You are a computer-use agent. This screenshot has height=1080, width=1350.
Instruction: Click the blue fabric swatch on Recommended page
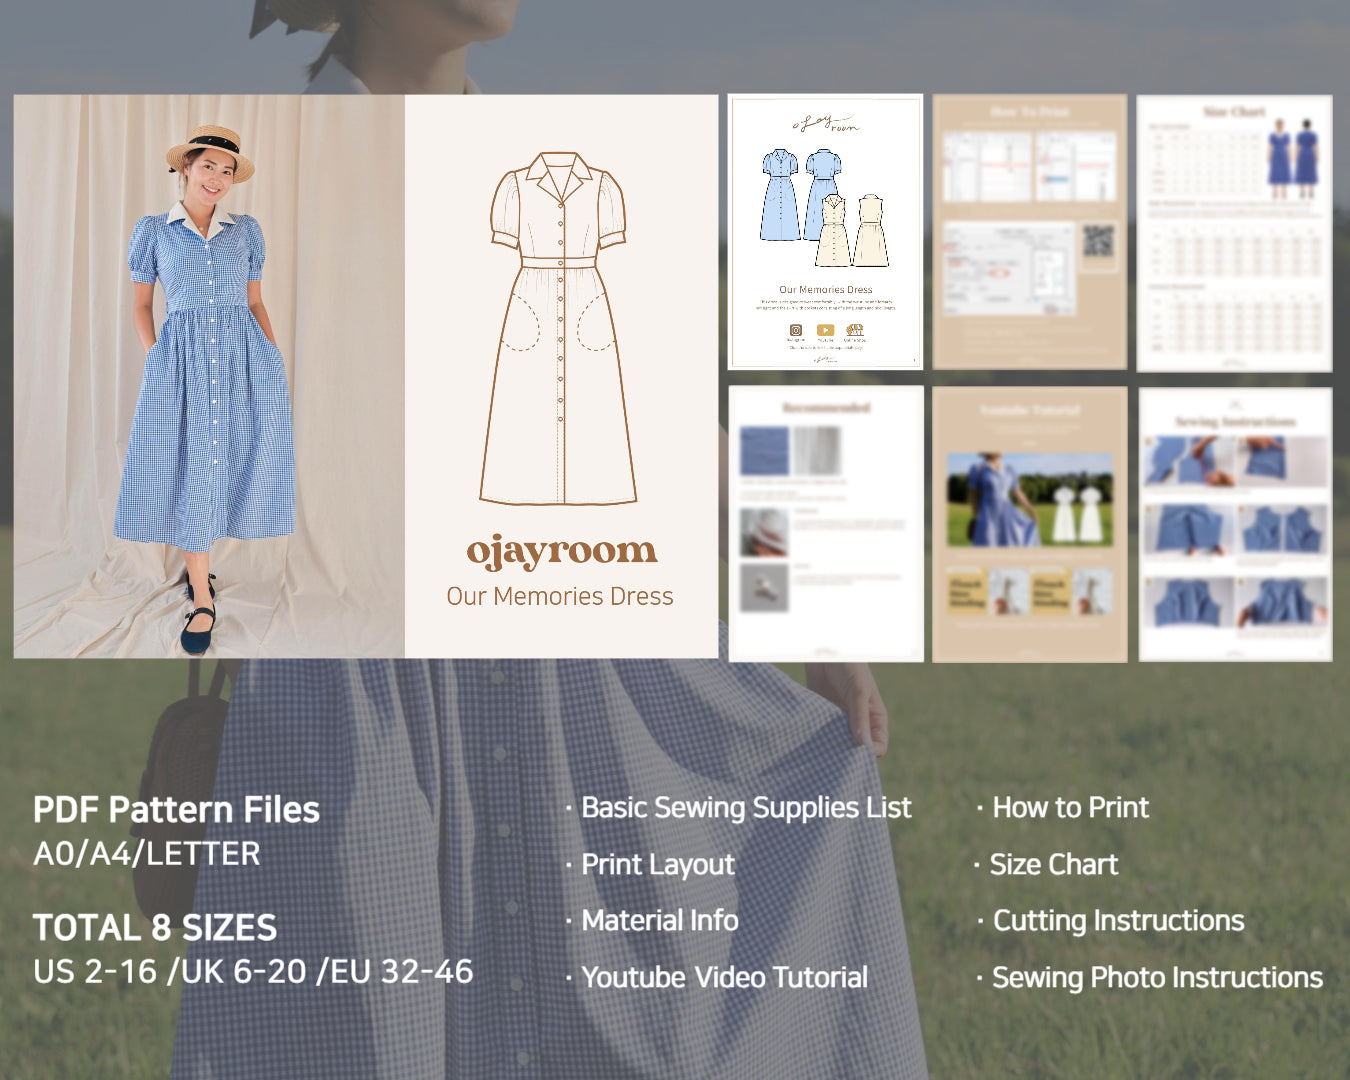[764, 451]
